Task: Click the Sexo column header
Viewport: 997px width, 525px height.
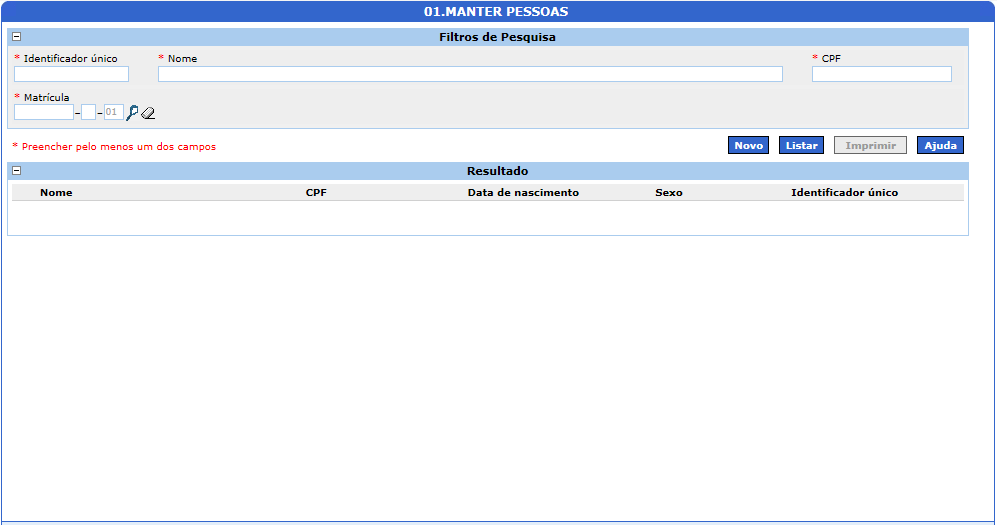Action: (668, 192)
